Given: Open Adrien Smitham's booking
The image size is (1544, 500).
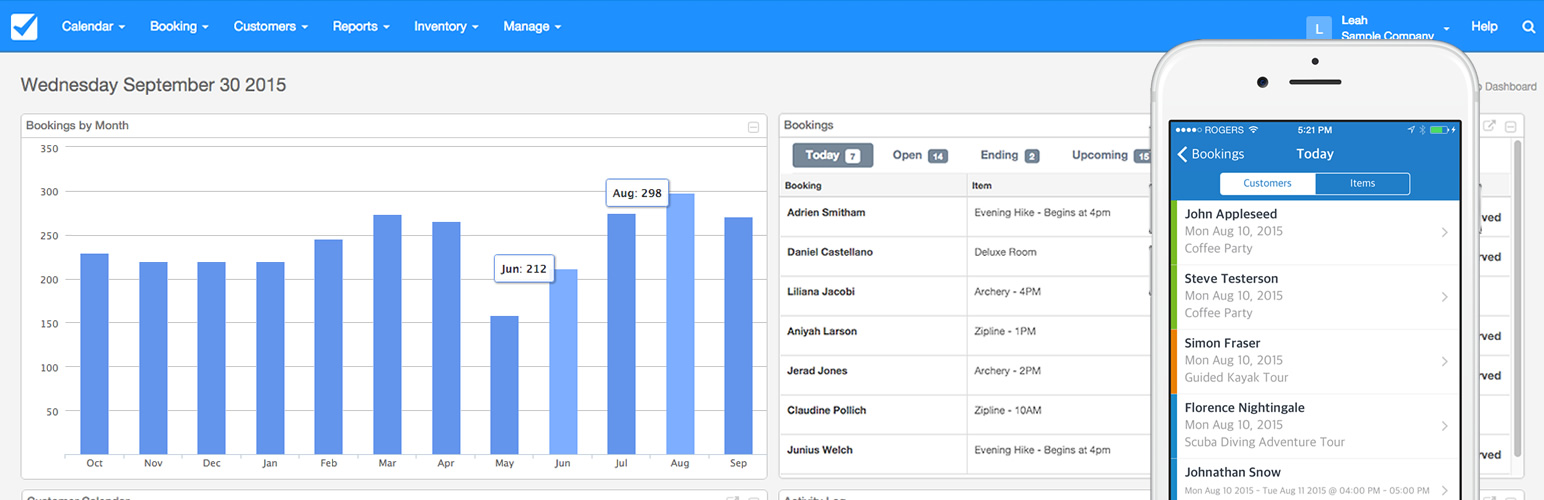Looking at the screenshot, I should click(x=826, y=213).
